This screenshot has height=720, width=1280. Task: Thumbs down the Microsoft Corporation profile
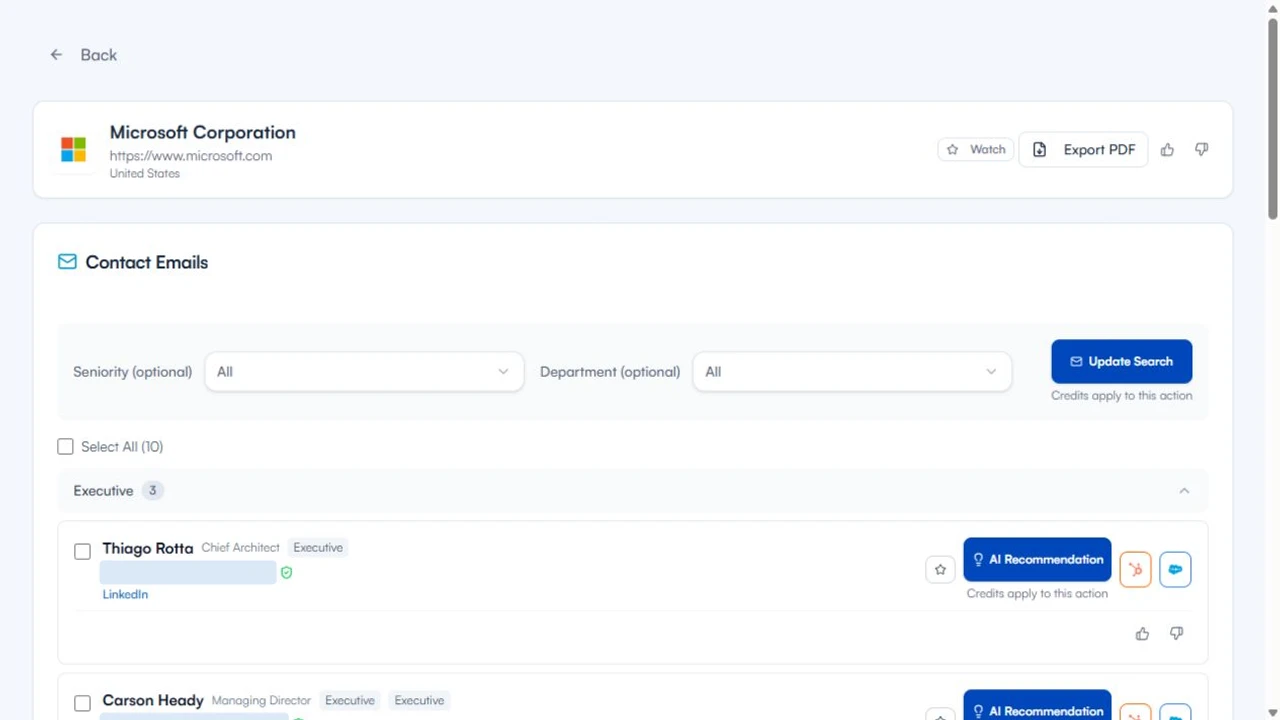pos(1201,149)
